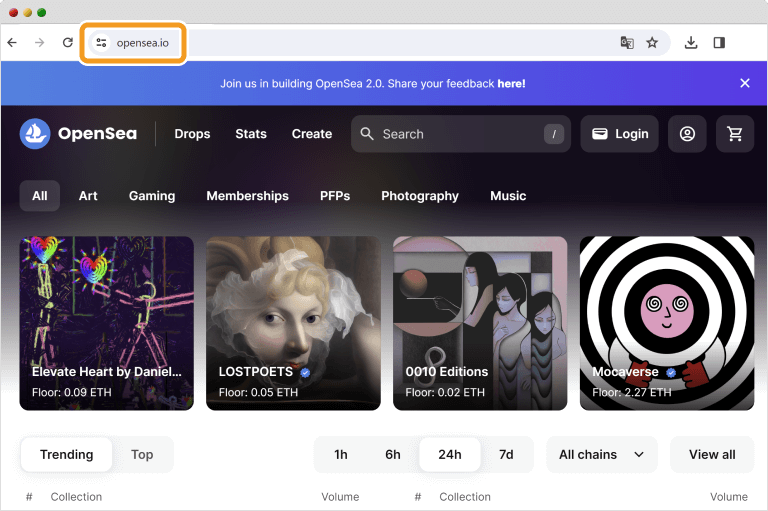Select the Art category
The width and height of the screenshot is (768, 511).
point(88,196)
